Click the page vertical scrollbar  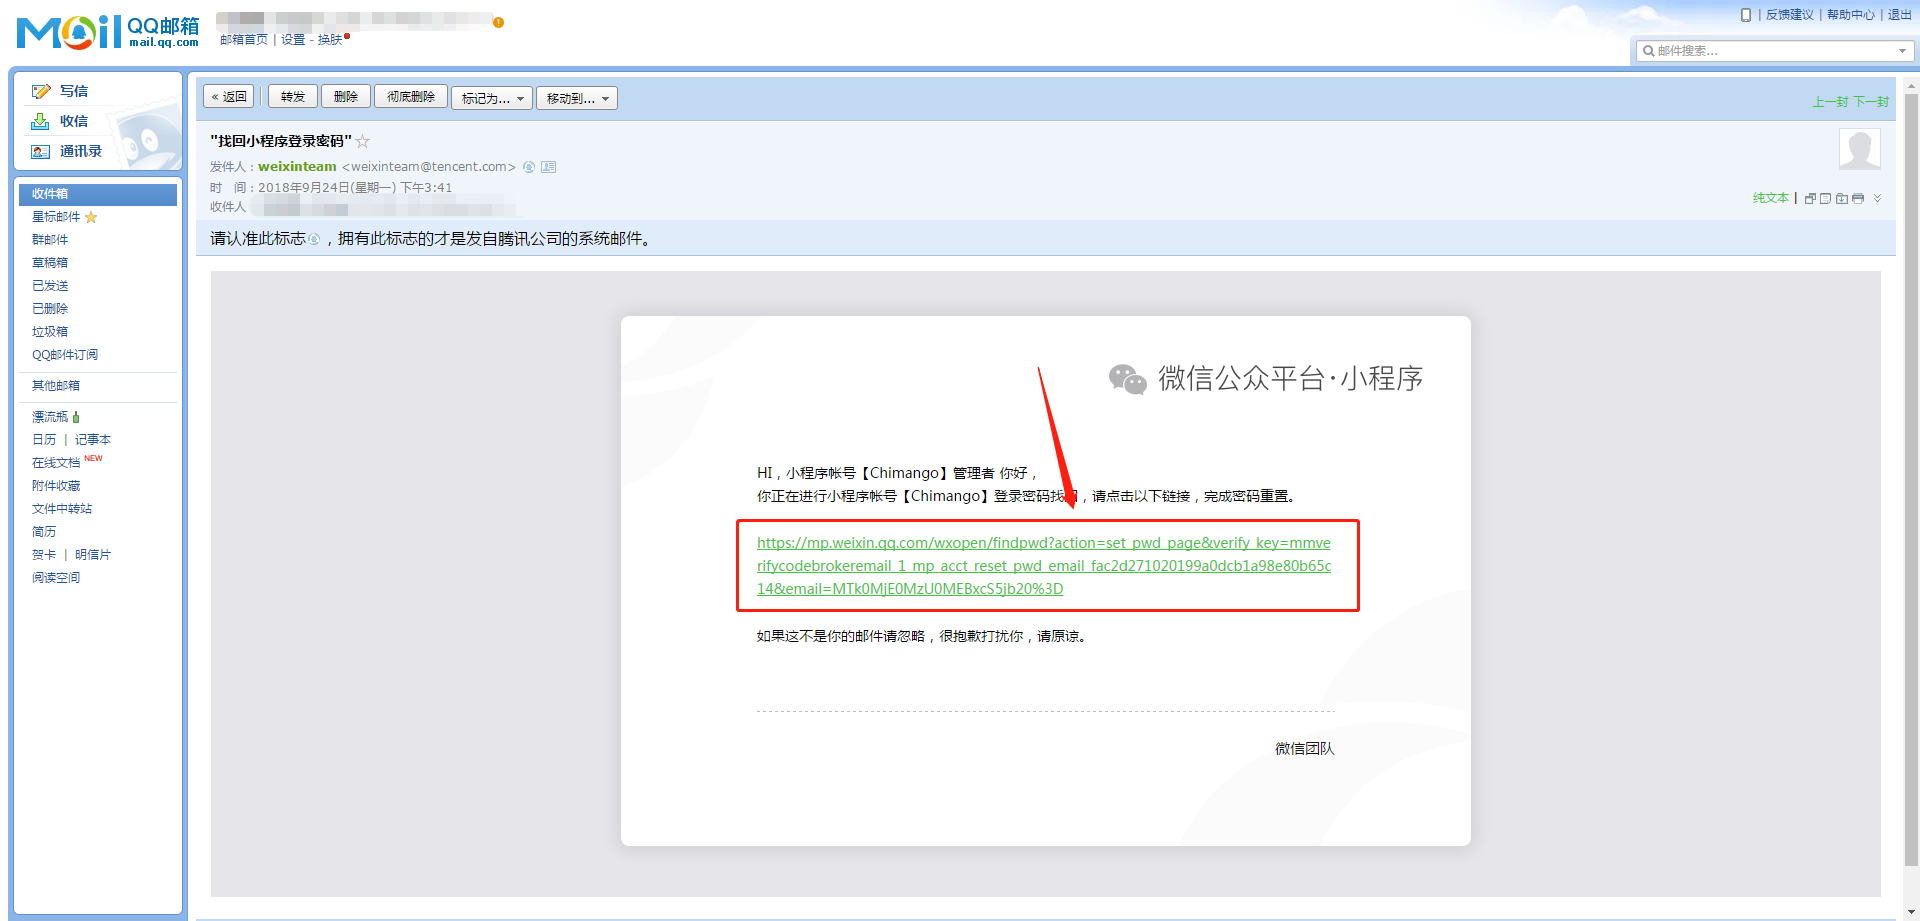coord(1911,480)
